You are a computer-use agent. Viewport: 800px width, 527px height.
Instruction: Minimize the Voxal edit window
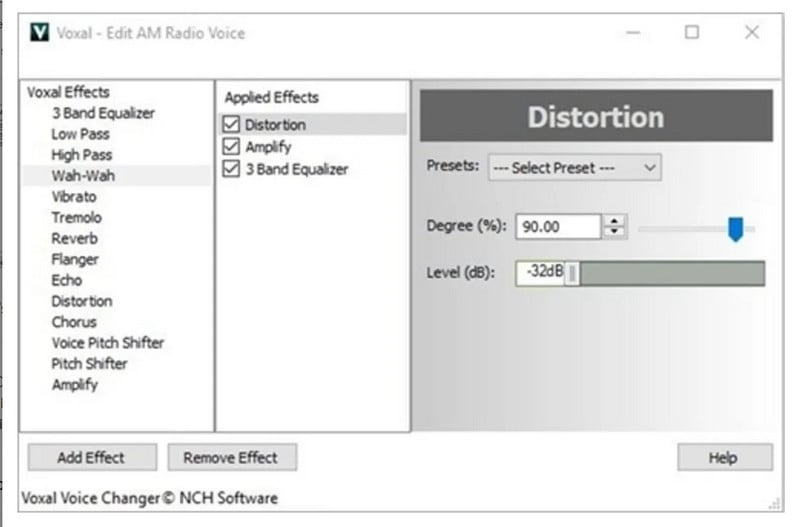pos(633,33)
